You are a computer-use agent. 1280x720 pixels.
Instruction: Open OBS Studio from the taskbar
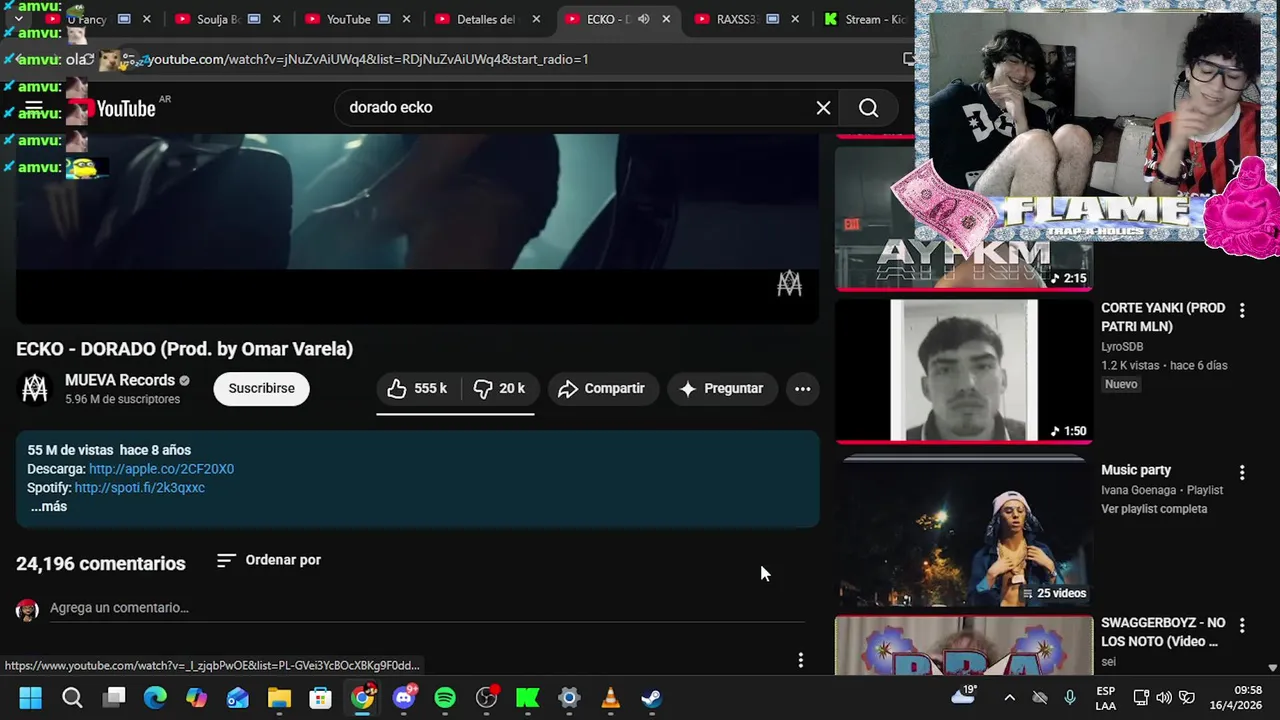coord(487,698)
